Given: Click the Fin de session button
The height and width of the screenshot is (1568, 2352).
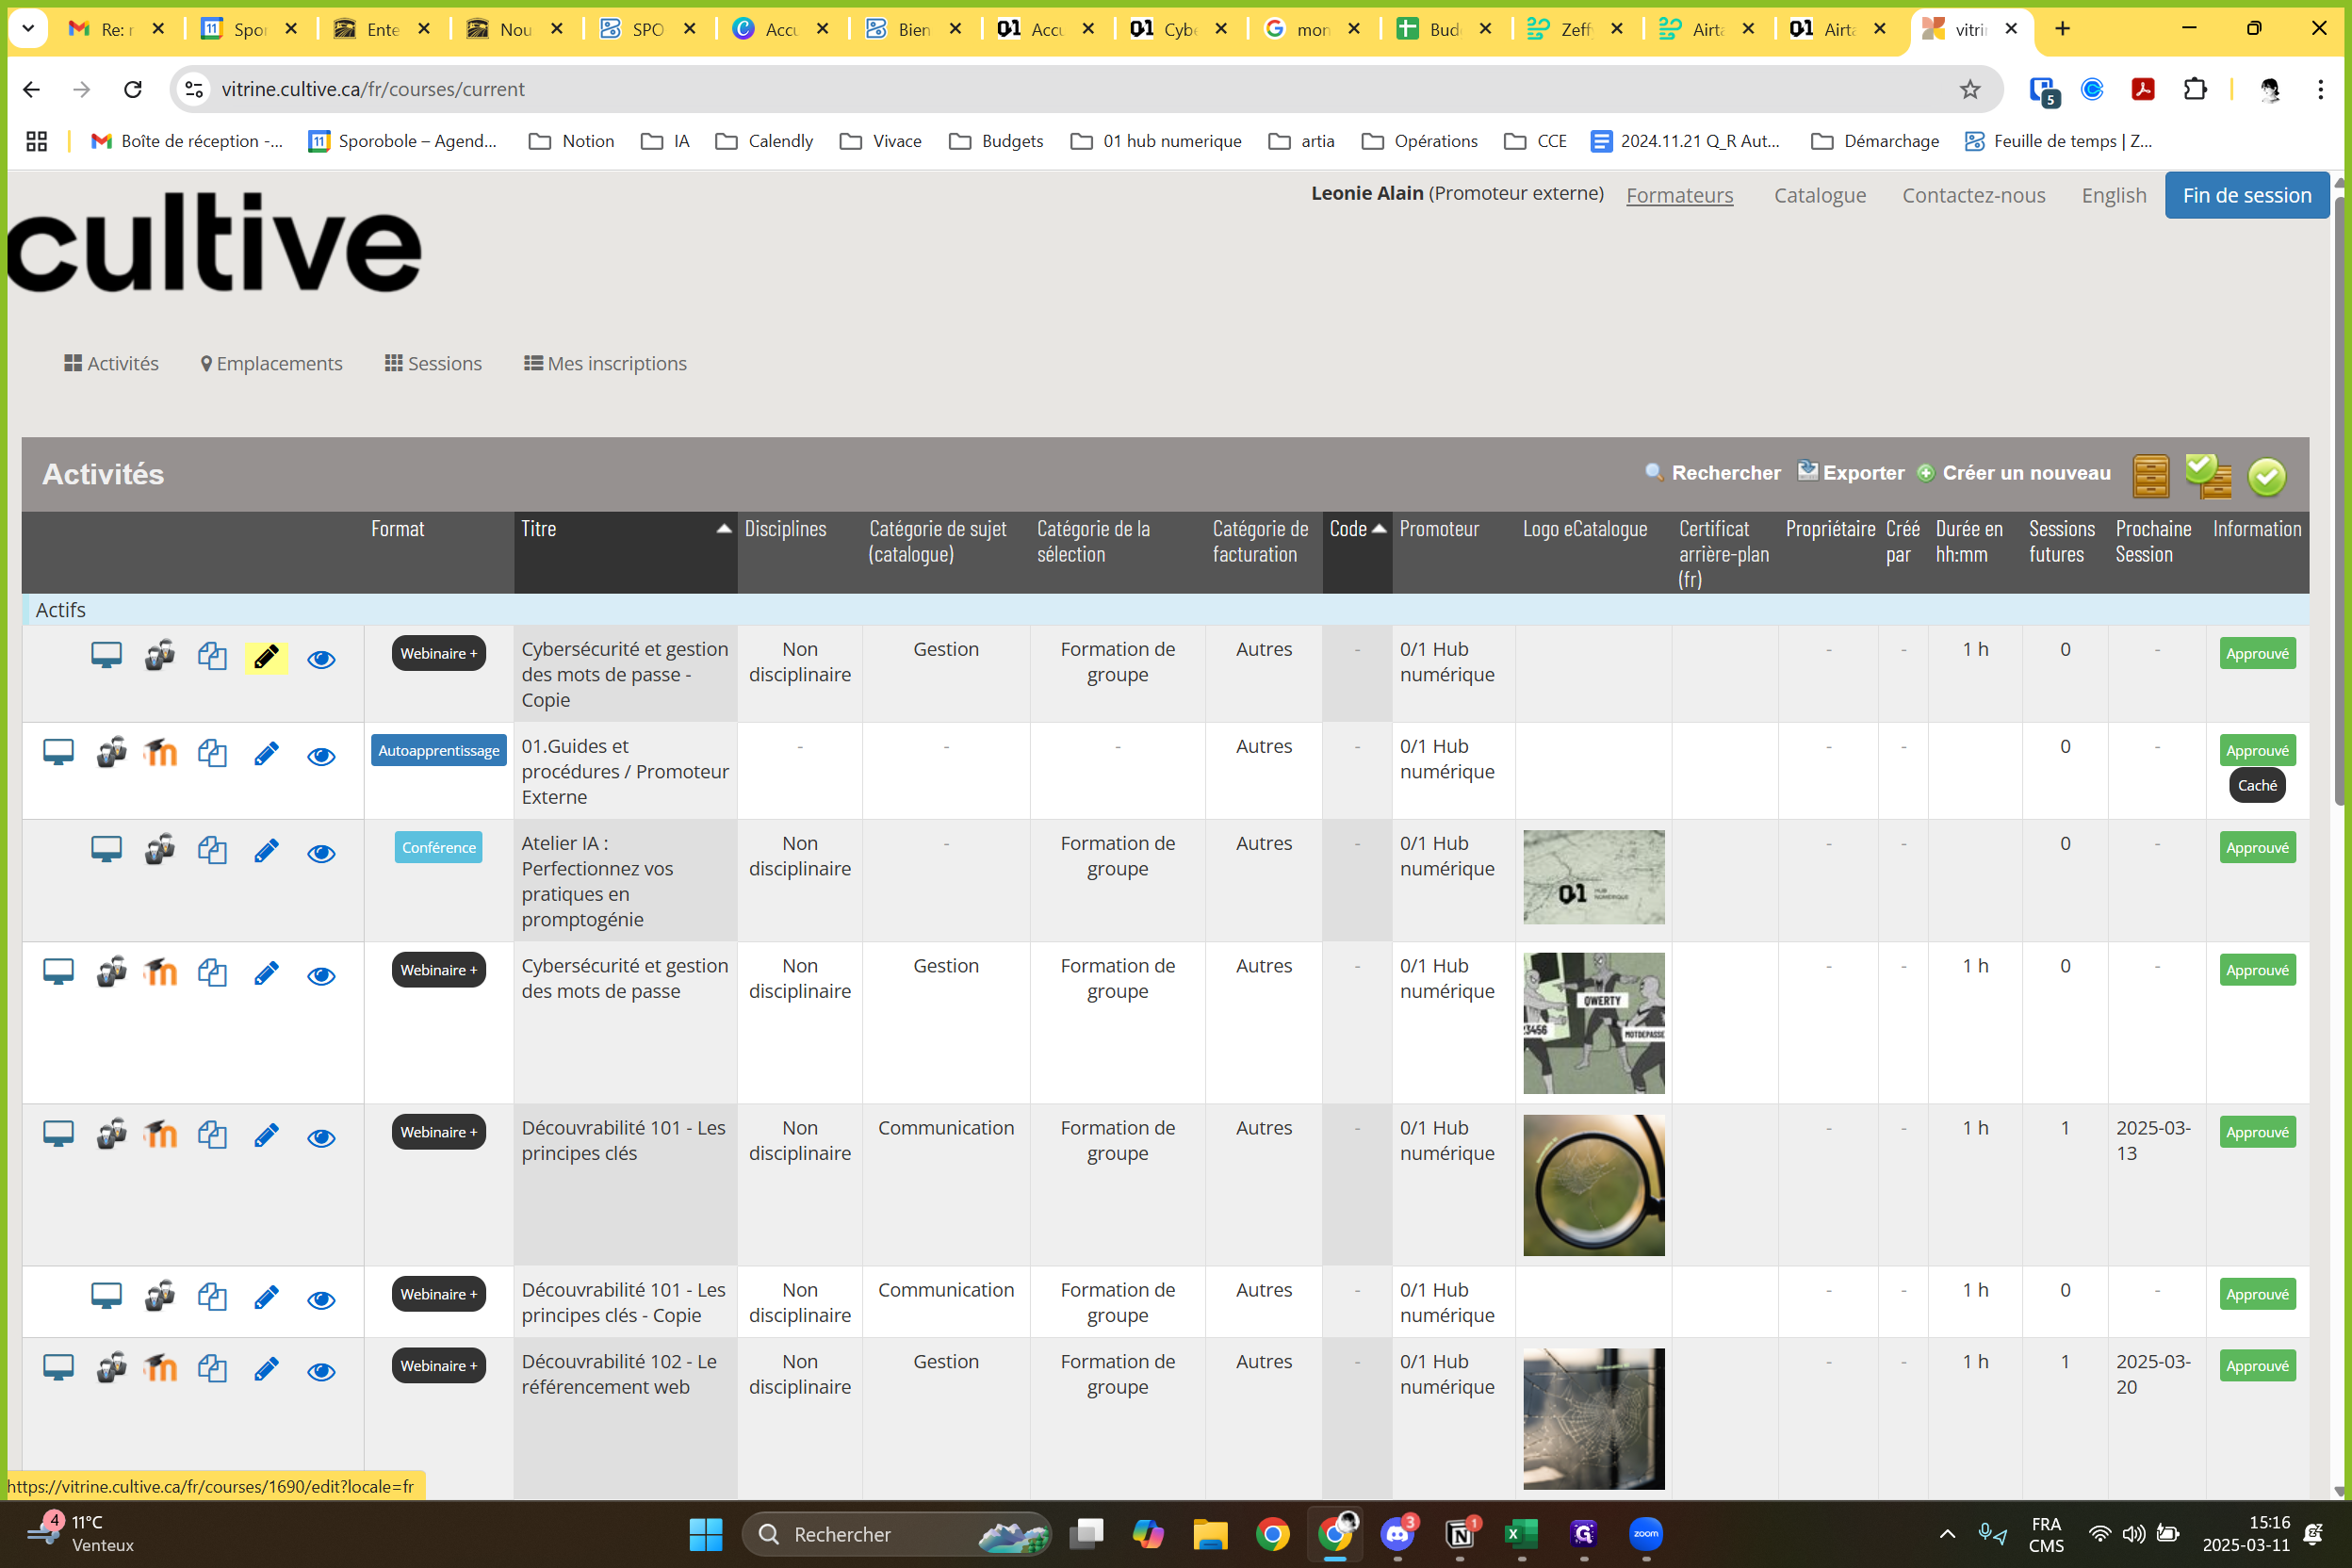Looking at the screenshot, I should point(2246,195).
